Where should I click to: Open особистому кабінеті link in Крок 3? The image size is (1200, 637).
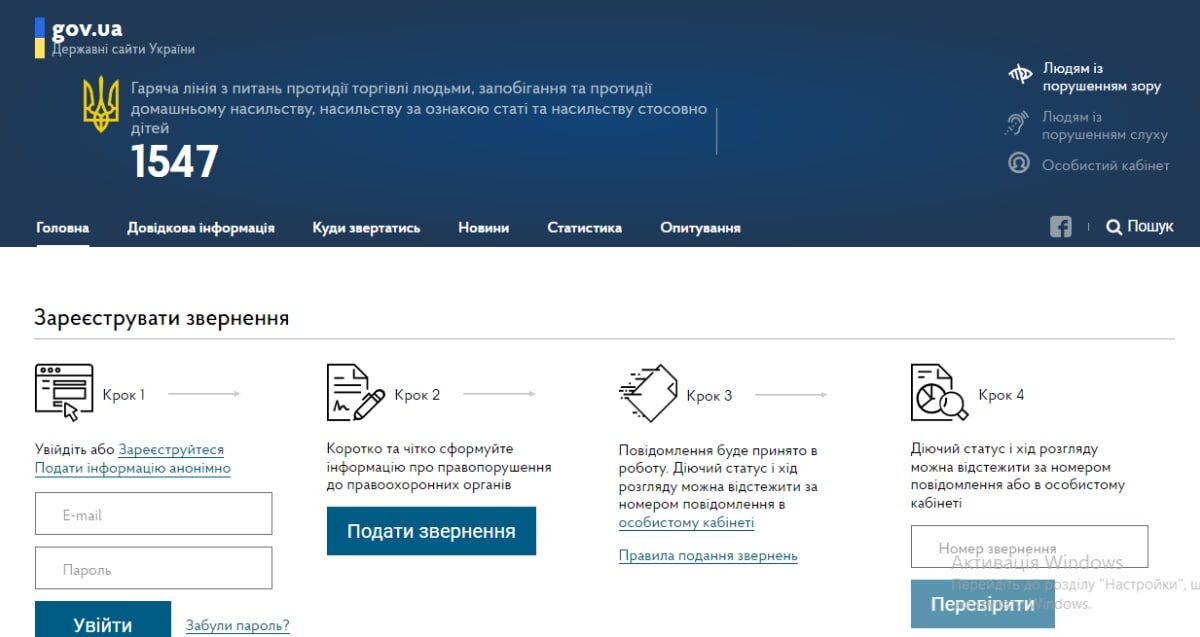pyautogui.click(x=687, y=523)
